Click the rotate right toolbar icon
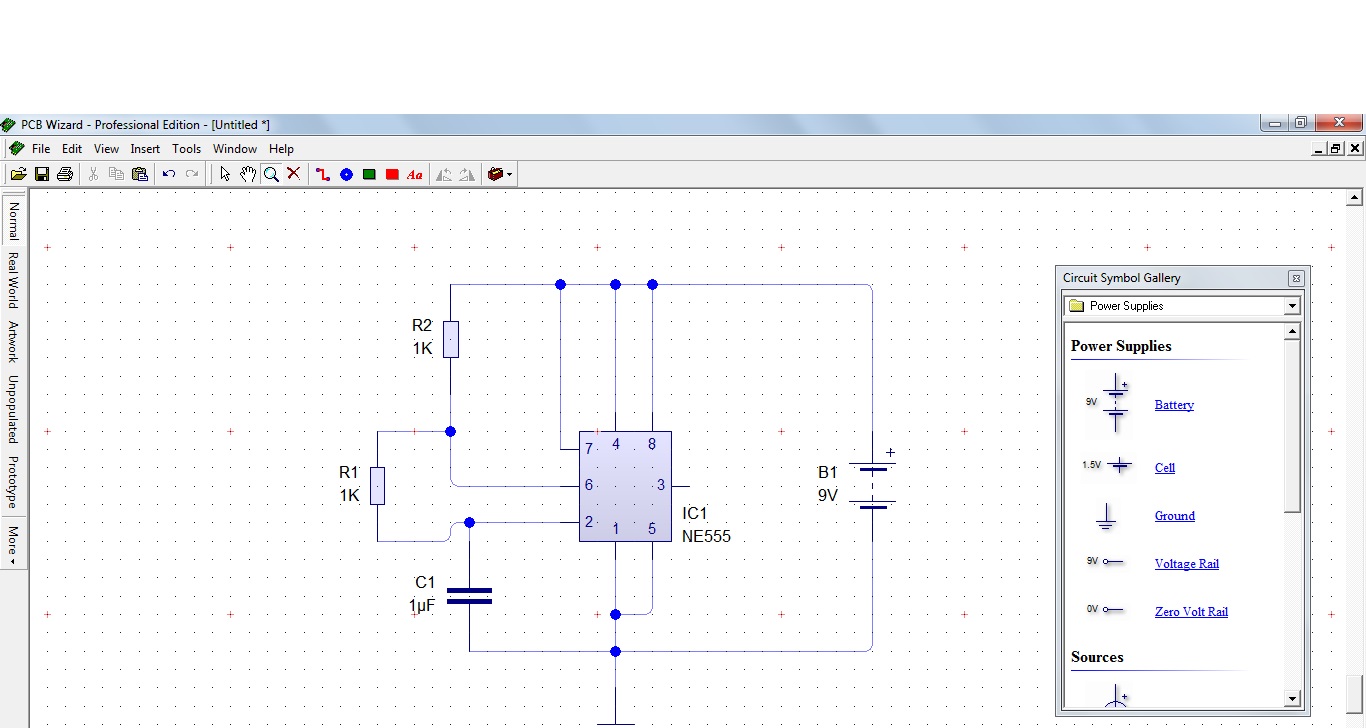Screen dimensions: 1366x728 coord(467,174)
